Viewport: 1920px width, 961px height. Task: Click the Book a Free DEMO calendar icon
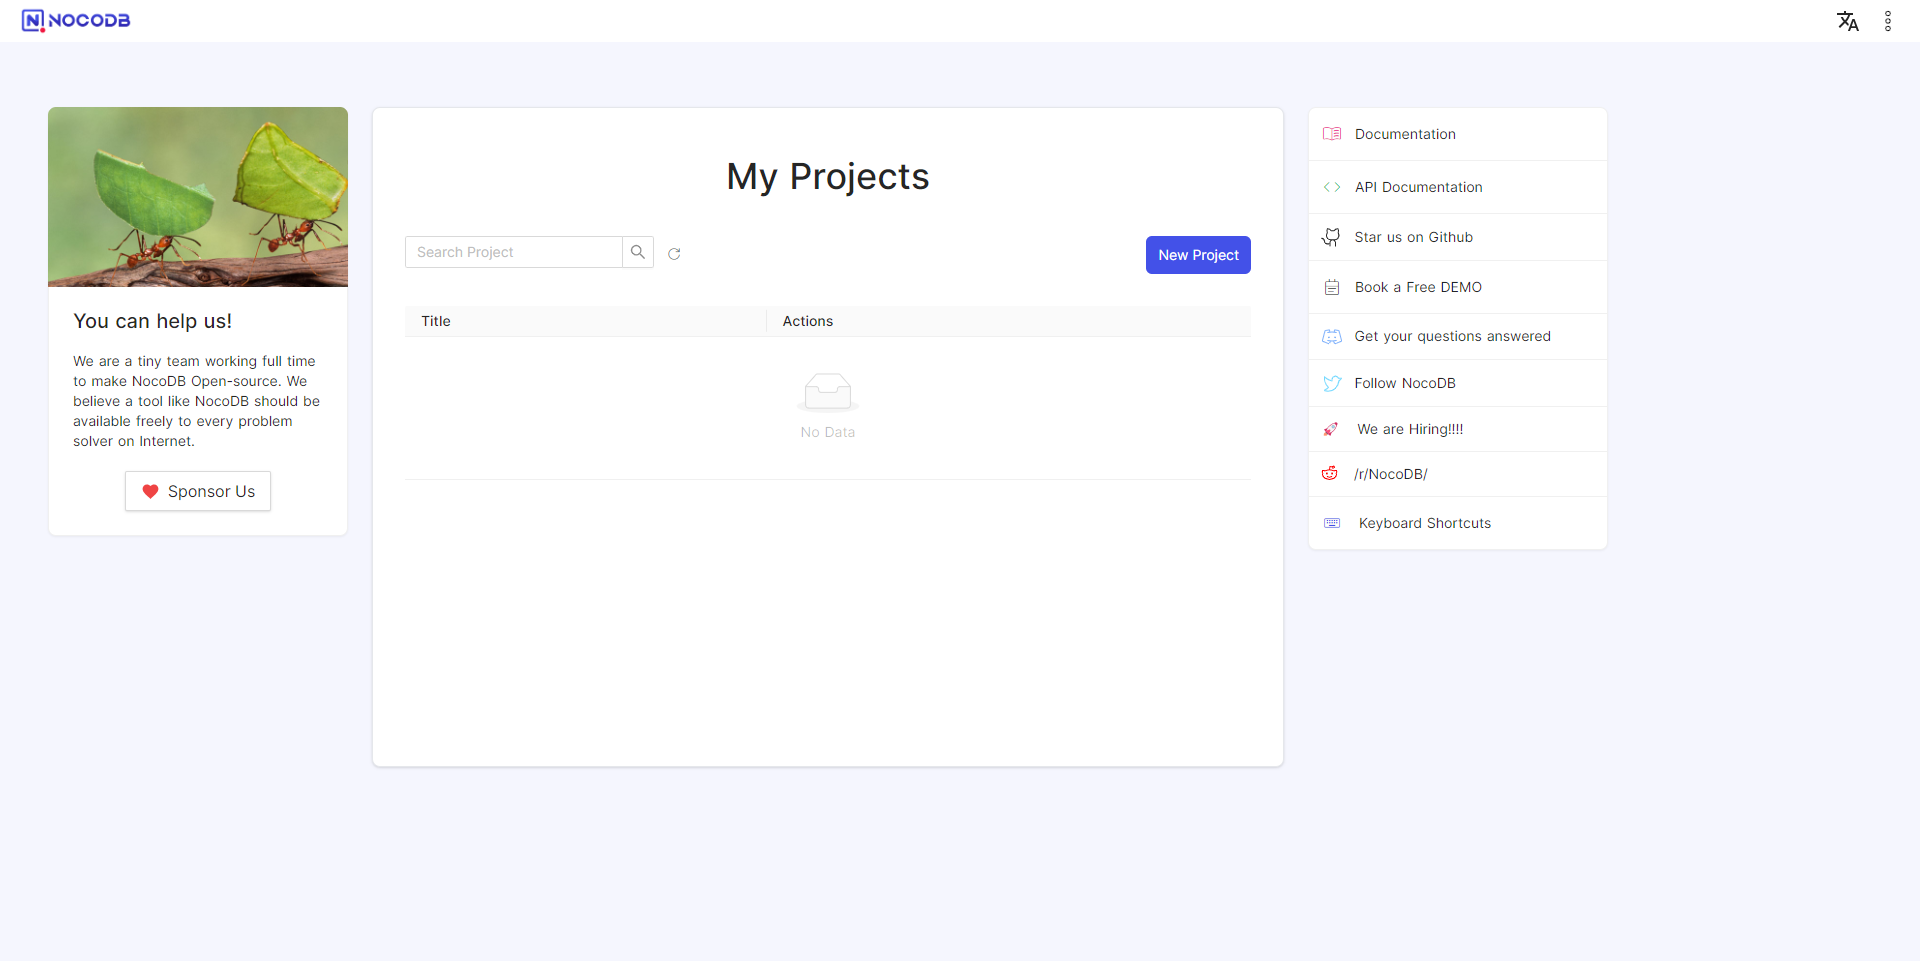pos(1332,287)
